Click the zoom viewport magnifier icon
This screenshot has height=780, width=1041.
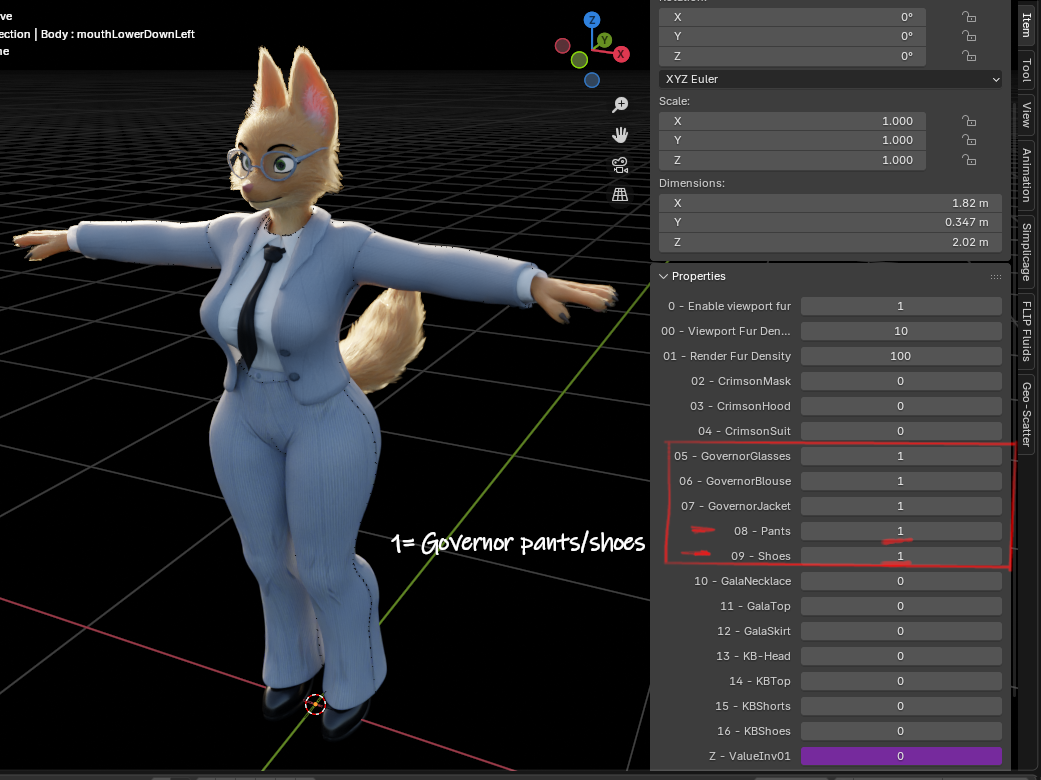click(x=620, y=104)
